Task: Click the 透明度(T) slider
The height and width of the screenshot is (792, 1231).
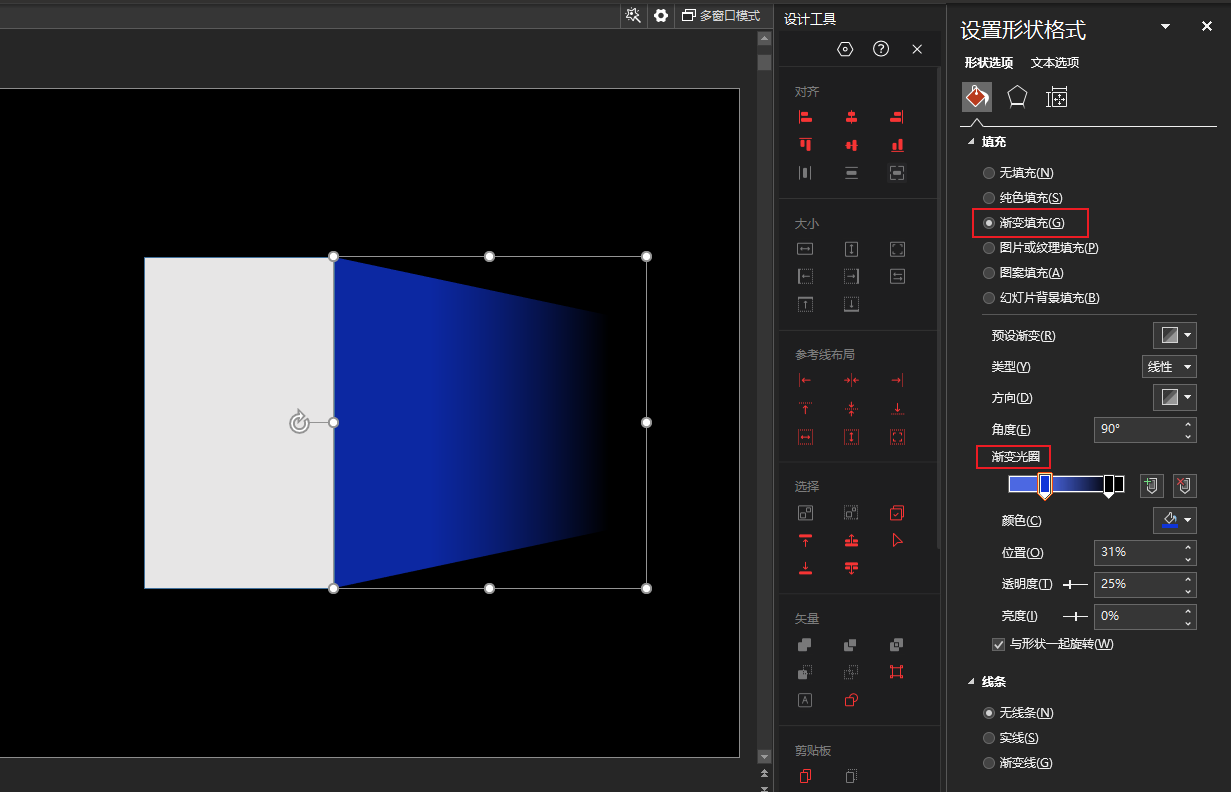Action: click(1075, 584)
